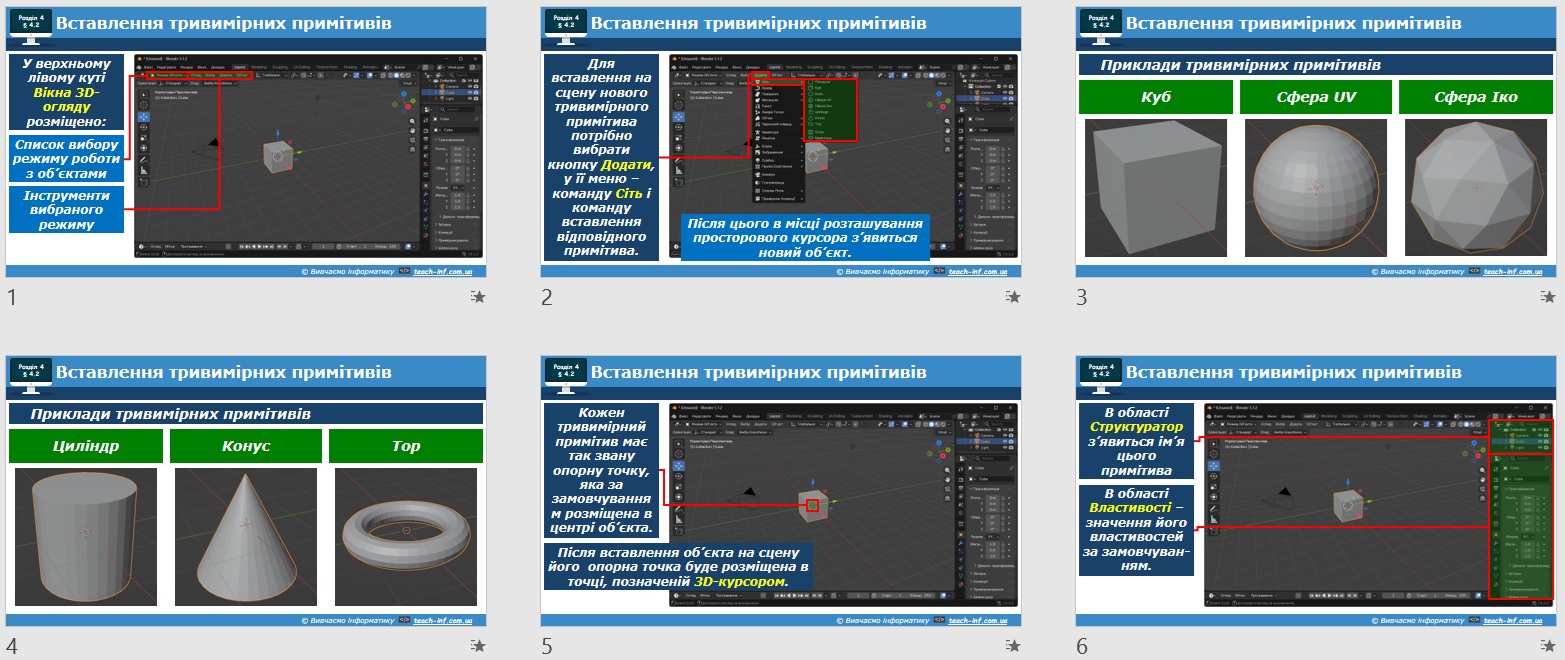
Task: Click the slide number 4 label
Action: [x=12, y=646]
